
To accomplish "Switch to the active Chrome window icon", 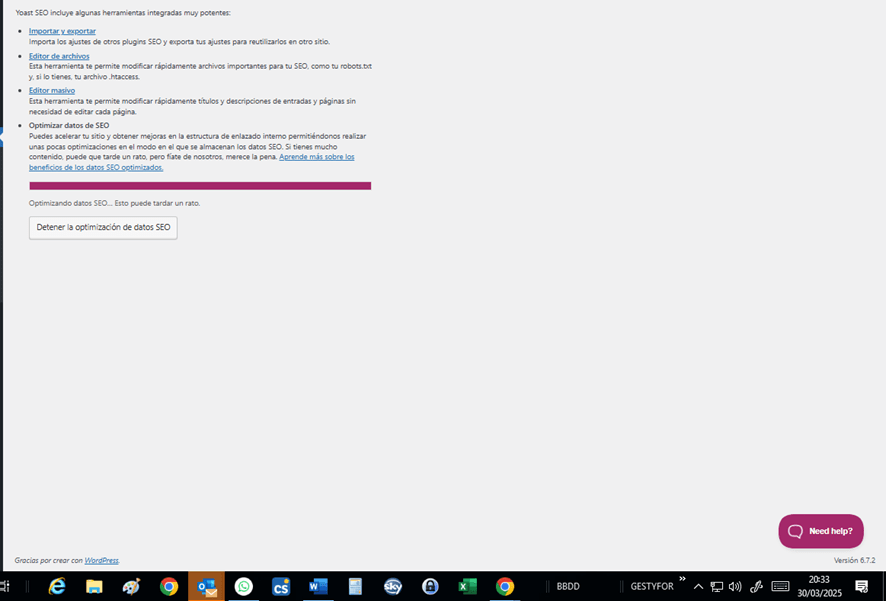I will (x=505, y=586).
